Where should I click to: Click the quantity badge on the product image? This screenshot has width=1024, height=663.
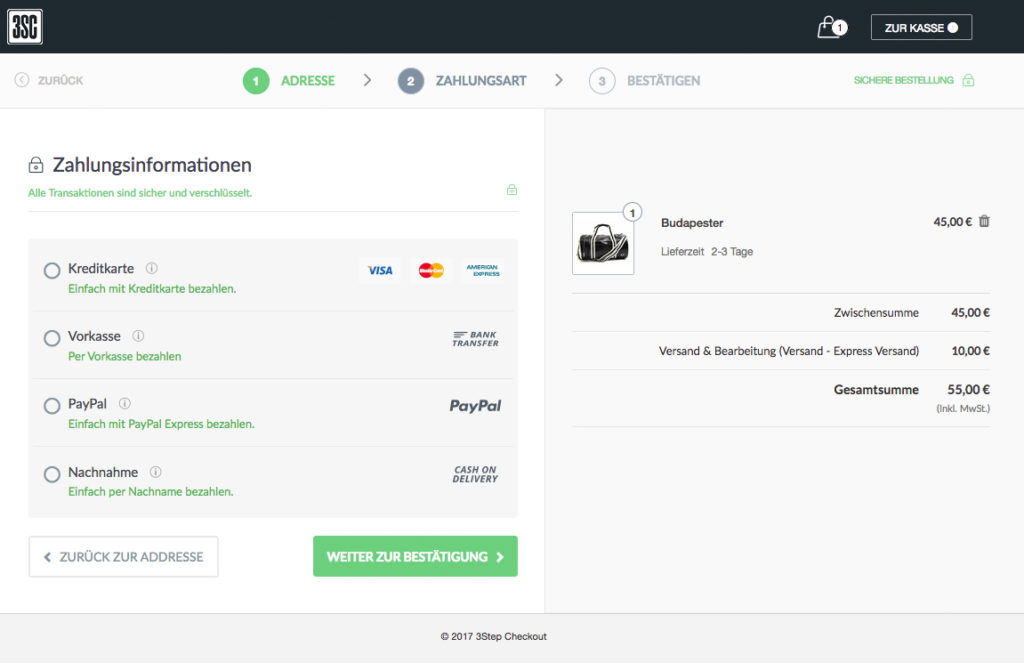[632, 213]
